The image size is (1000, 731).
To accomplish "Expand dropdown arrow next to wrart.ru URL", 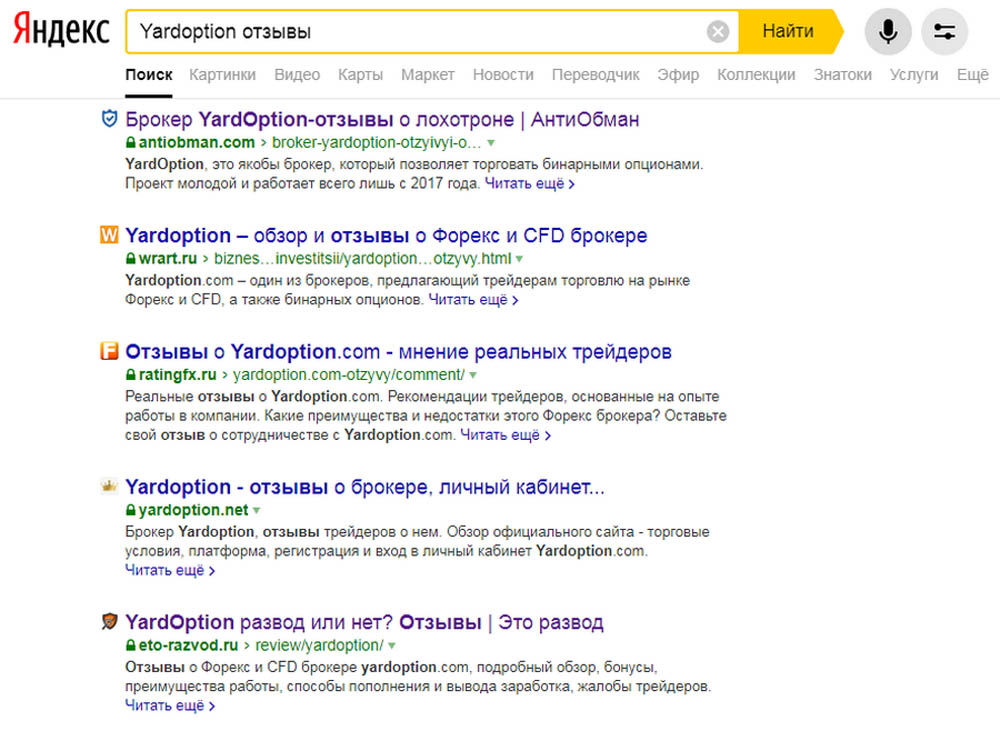I will [520, 259].
